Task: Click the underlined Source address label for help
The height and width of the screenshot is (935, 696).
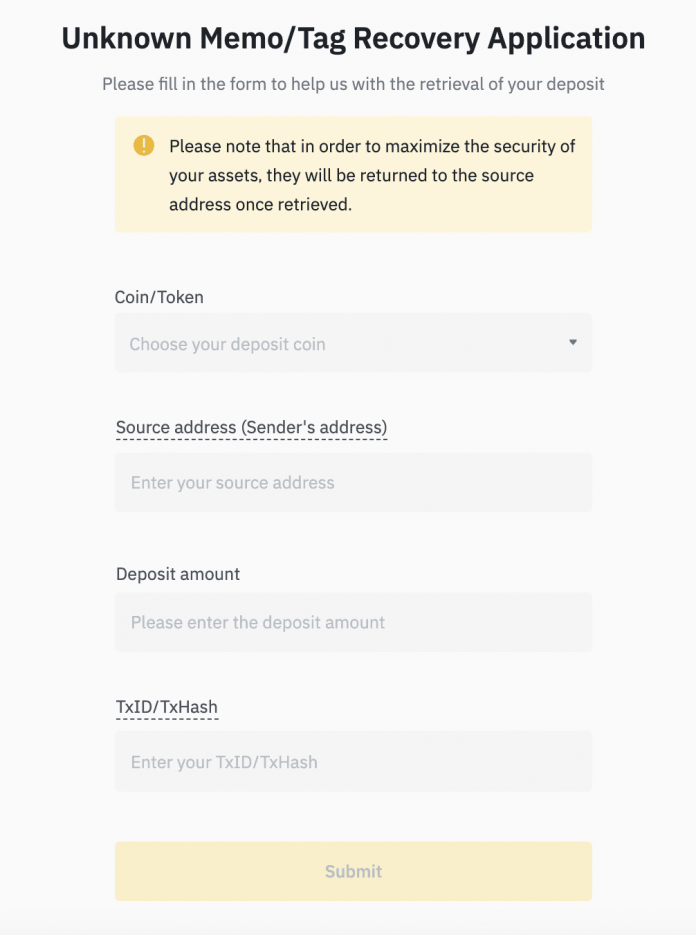Action: tap(252, 426)
